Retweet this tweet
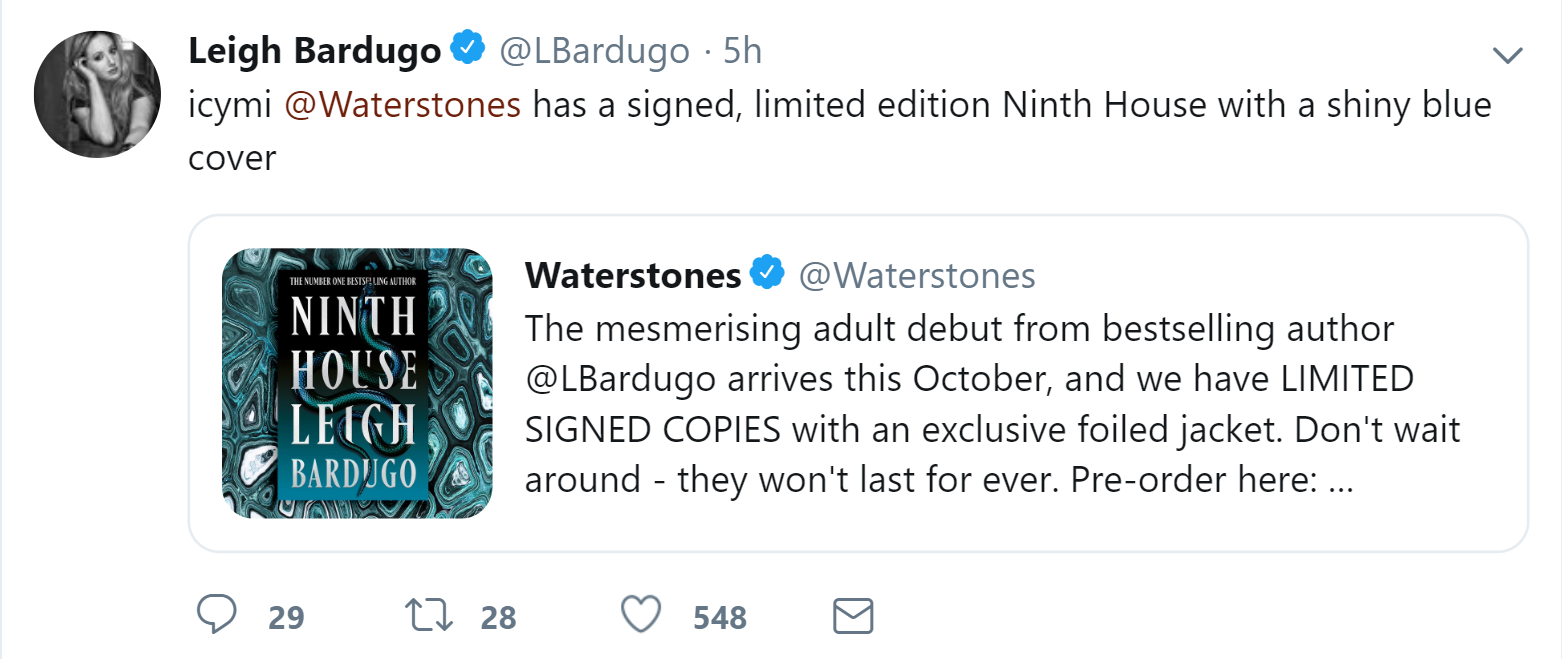Viewport: 1562px width, 659px height. click(427, 616)
